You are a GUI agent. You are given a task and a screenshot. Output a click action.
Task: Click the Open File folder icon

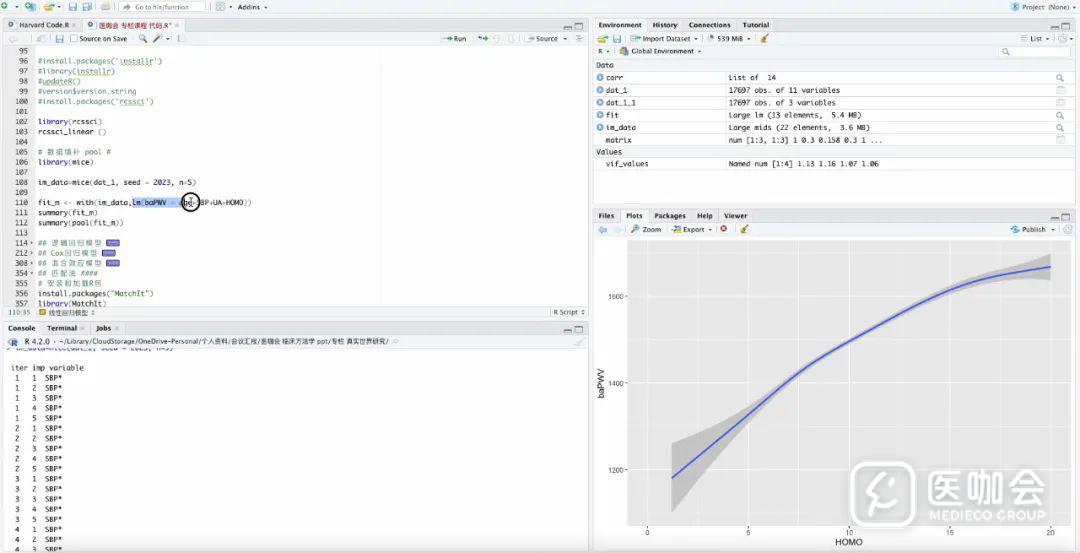49,6
